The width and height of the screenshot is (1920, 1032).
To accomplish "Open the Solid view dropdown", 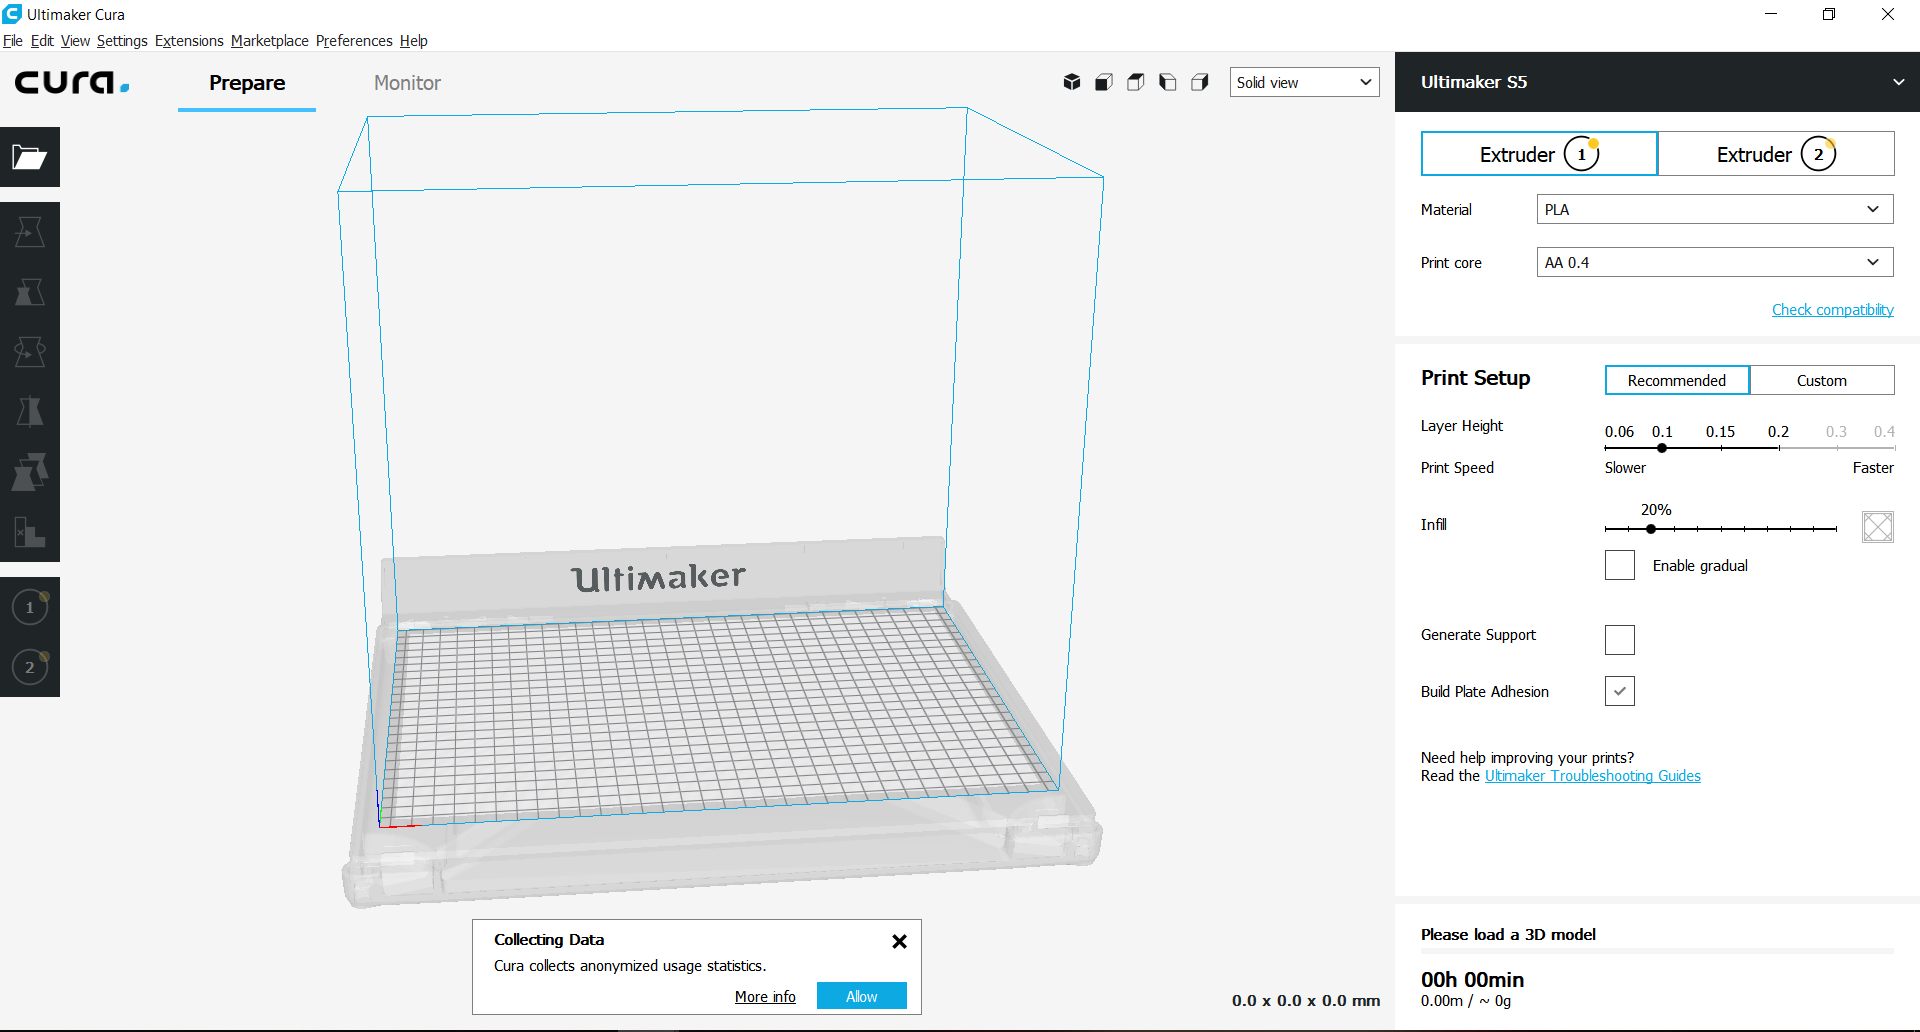I will click(x=1304, y=82).
